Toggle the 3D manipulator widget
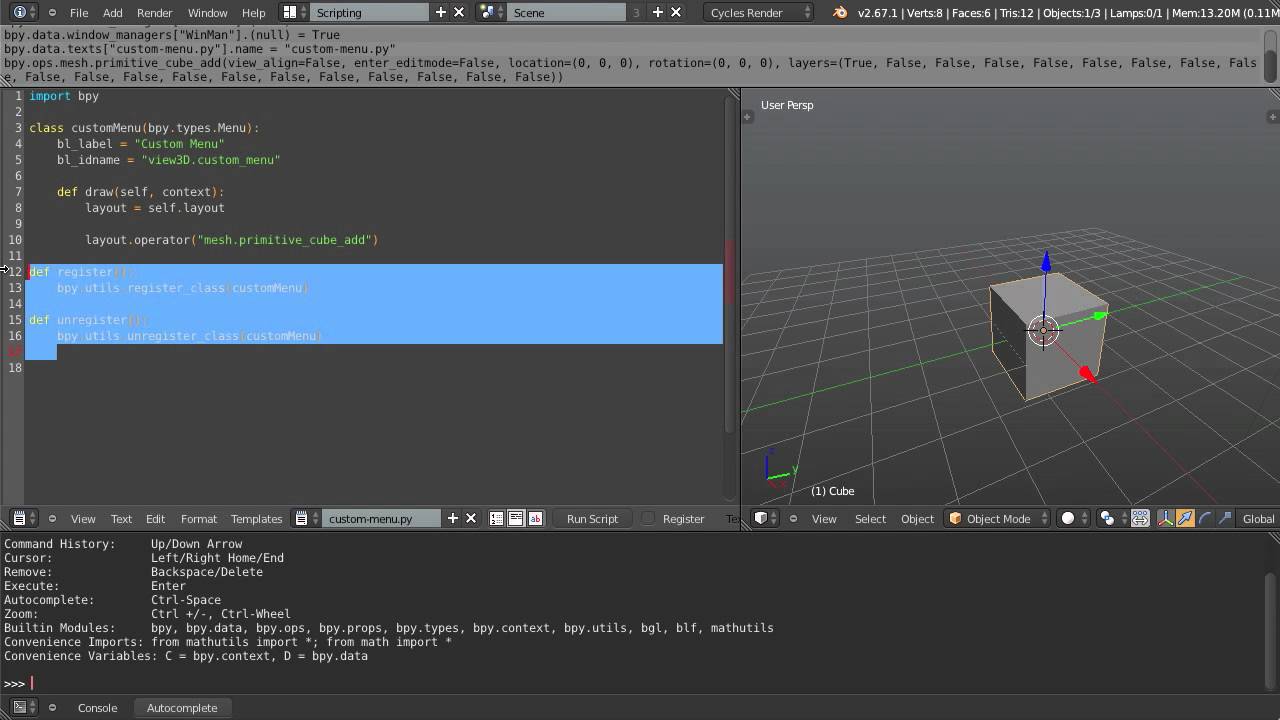Image resolution: width=1280 pixels, height=720 pixels. click(1166, 518)
